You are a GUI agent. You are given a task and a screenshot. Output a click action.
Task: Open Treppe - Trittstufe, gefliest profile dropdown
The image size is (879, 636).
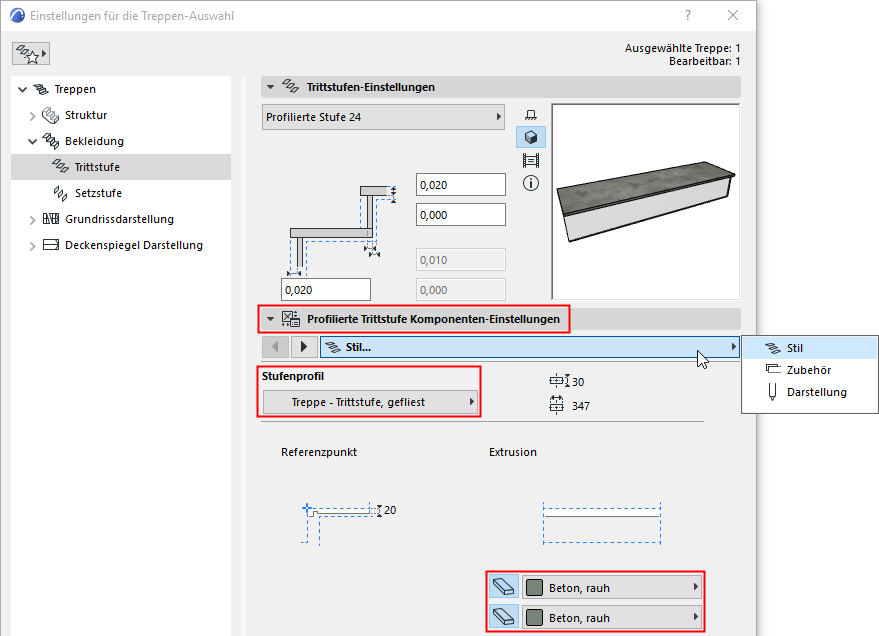tap(370, 402)
